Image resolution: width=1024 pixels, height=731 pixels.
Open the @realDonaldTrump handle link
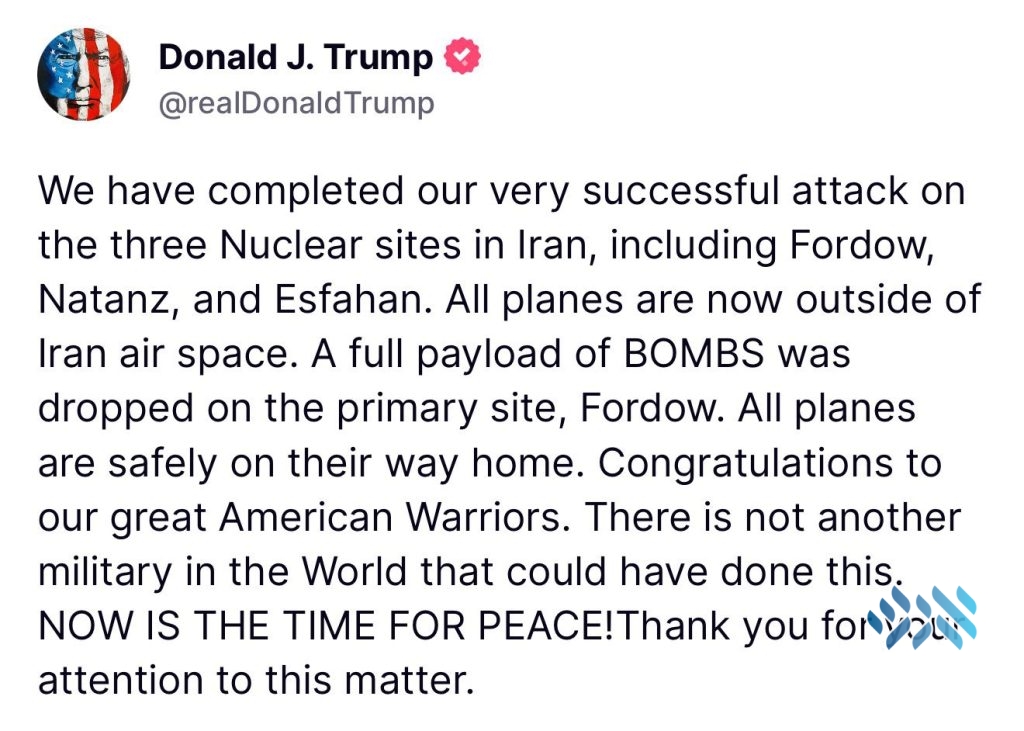pos(296,103)
